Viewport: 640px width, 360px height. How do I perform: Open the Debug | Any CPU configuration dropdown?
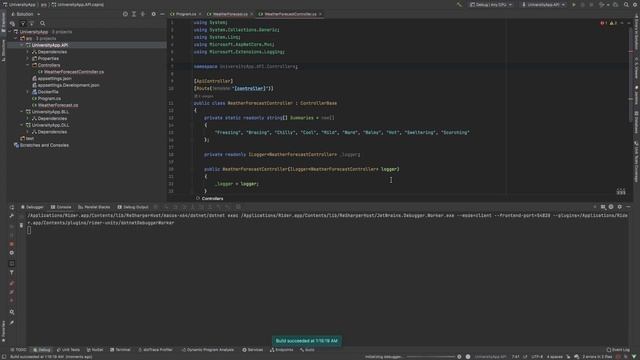[491, 5]
